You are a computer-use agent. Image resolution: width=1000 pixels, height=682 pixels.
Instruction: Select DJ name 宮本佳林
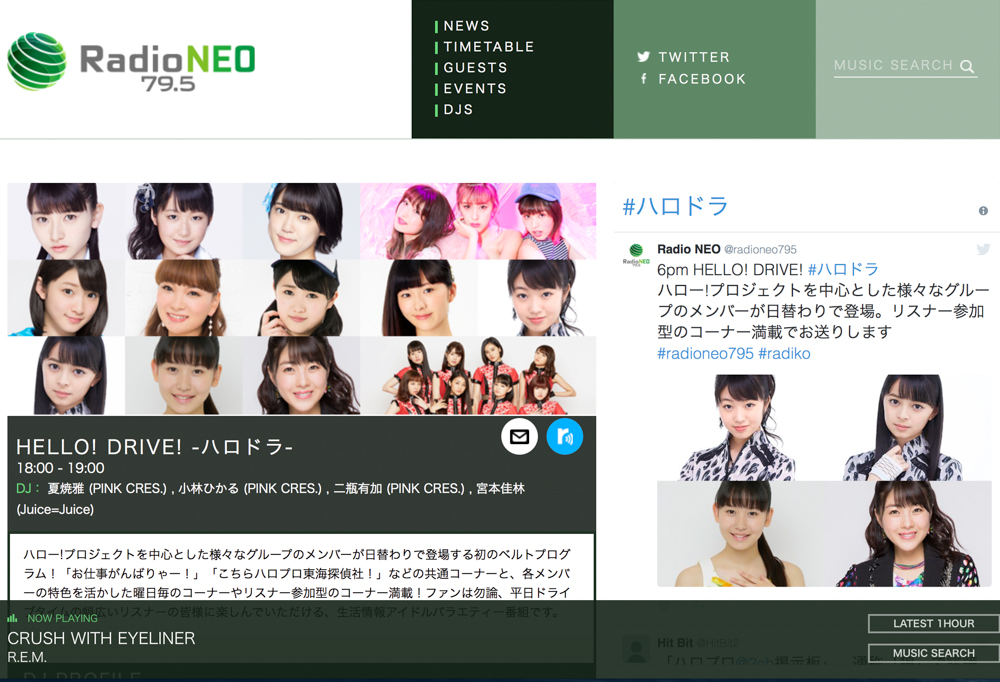501,489
